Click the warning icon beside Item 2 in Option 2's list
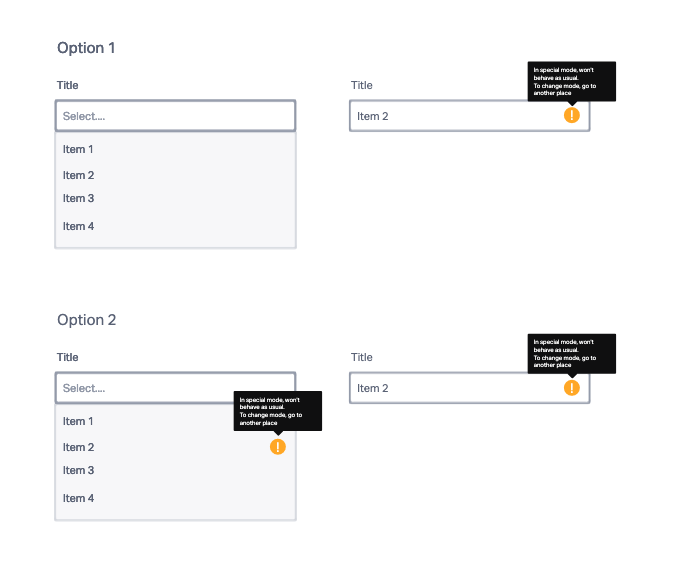 tap(277, 447)
